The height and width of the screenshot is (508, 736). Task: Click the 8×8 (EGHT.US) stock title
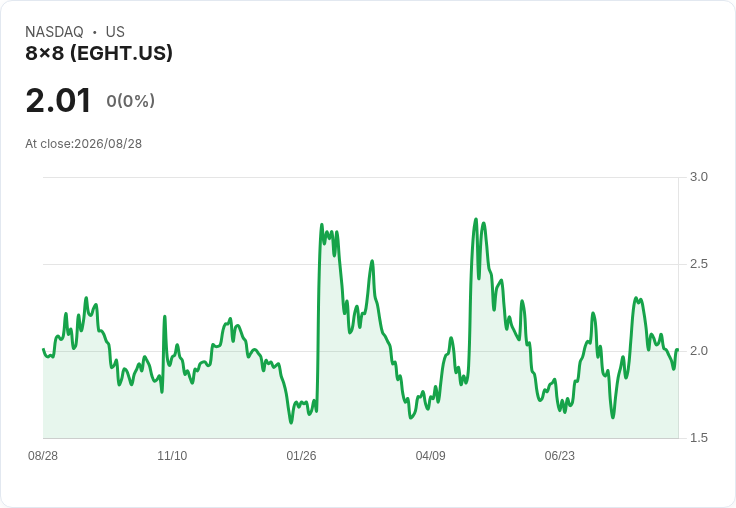point(99,53)
